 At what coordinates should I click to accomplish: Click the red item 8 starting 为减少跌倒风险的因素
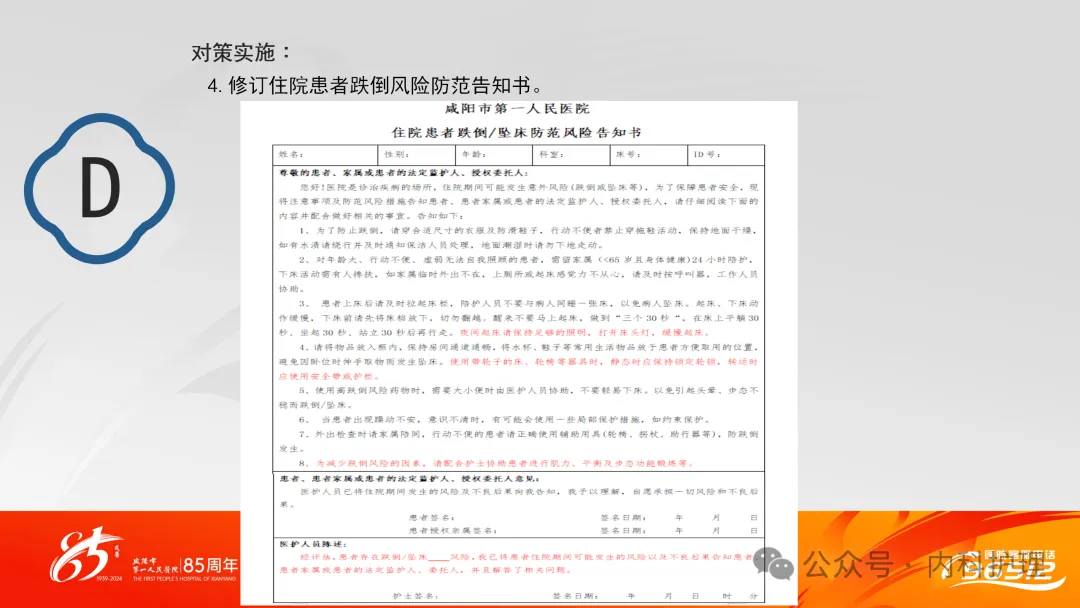[x=497, y=463]
